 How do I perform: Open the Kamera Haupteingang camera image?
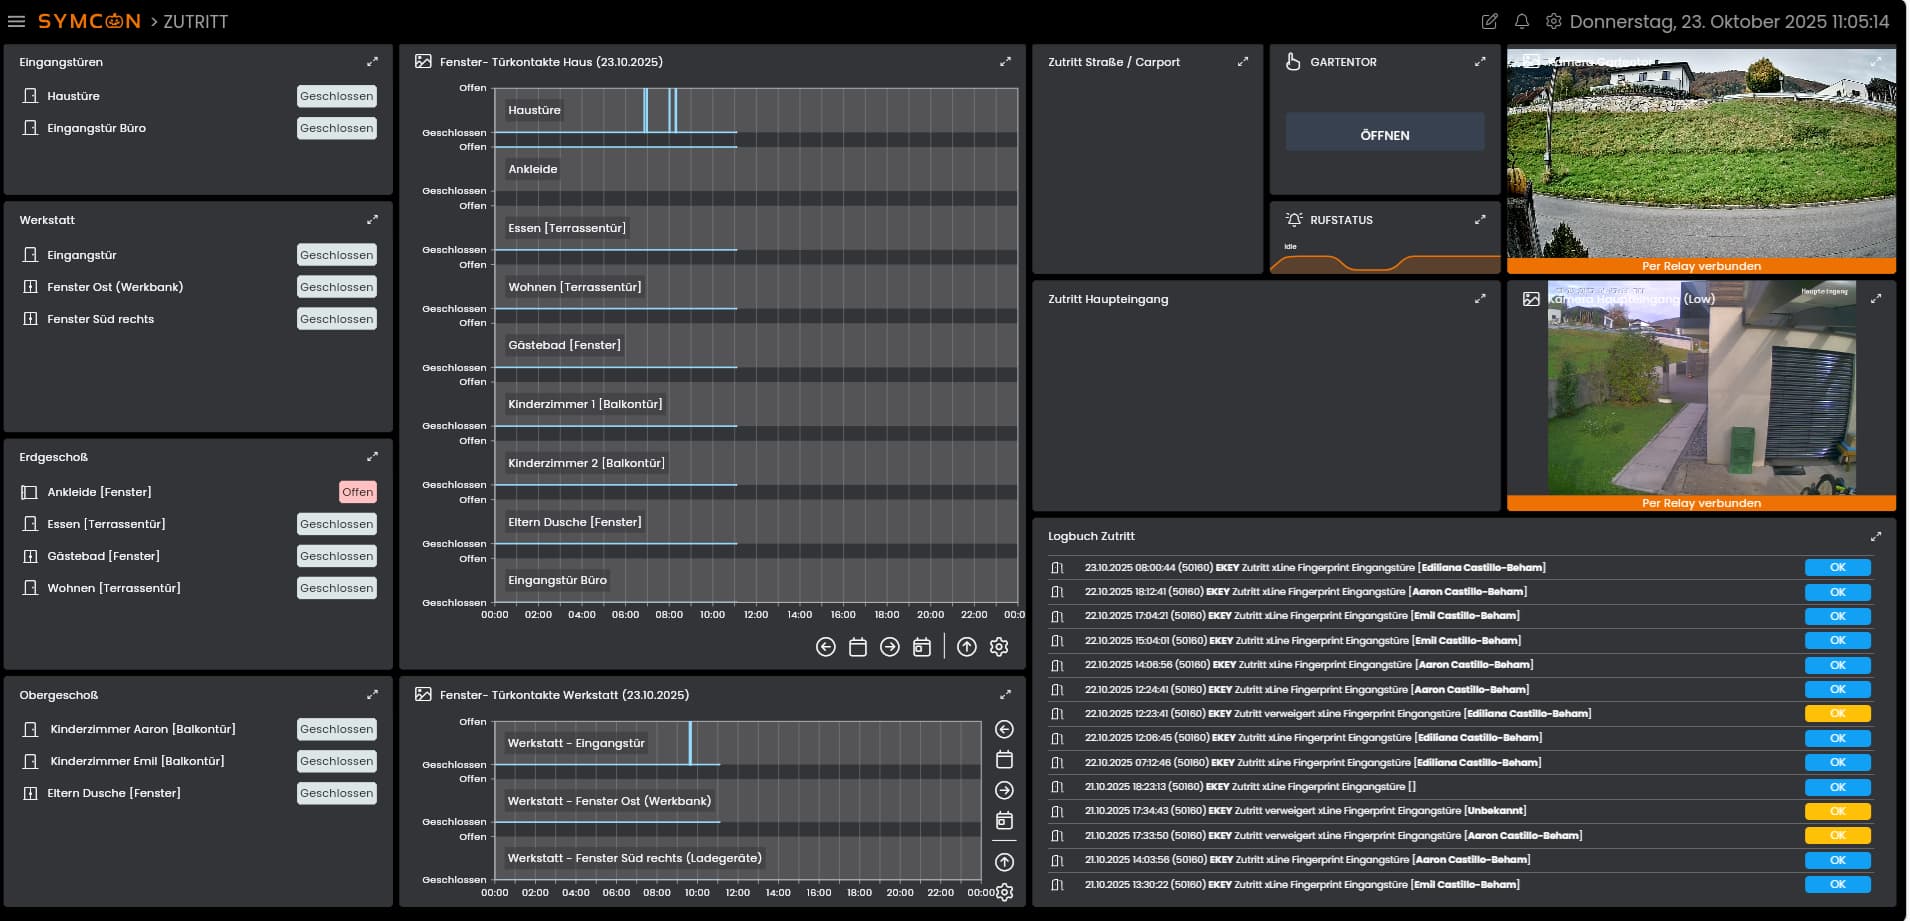[x=1700, y=390]
